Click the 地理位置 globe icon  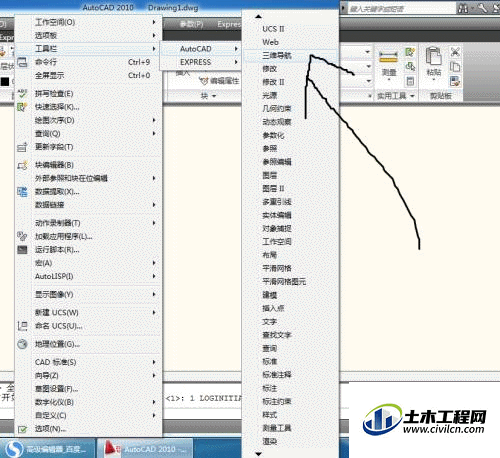(22, 344)
